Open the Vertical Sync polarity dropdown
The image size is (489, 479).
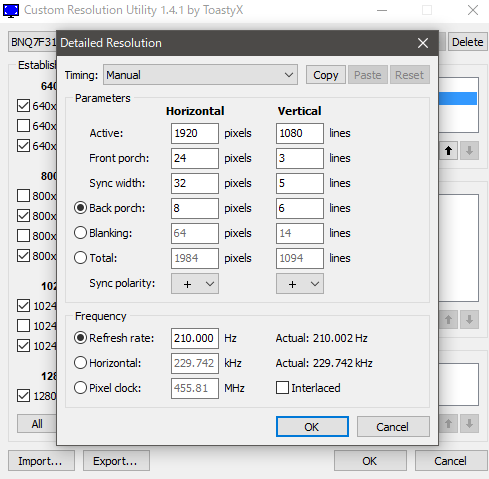click(300, 284)
